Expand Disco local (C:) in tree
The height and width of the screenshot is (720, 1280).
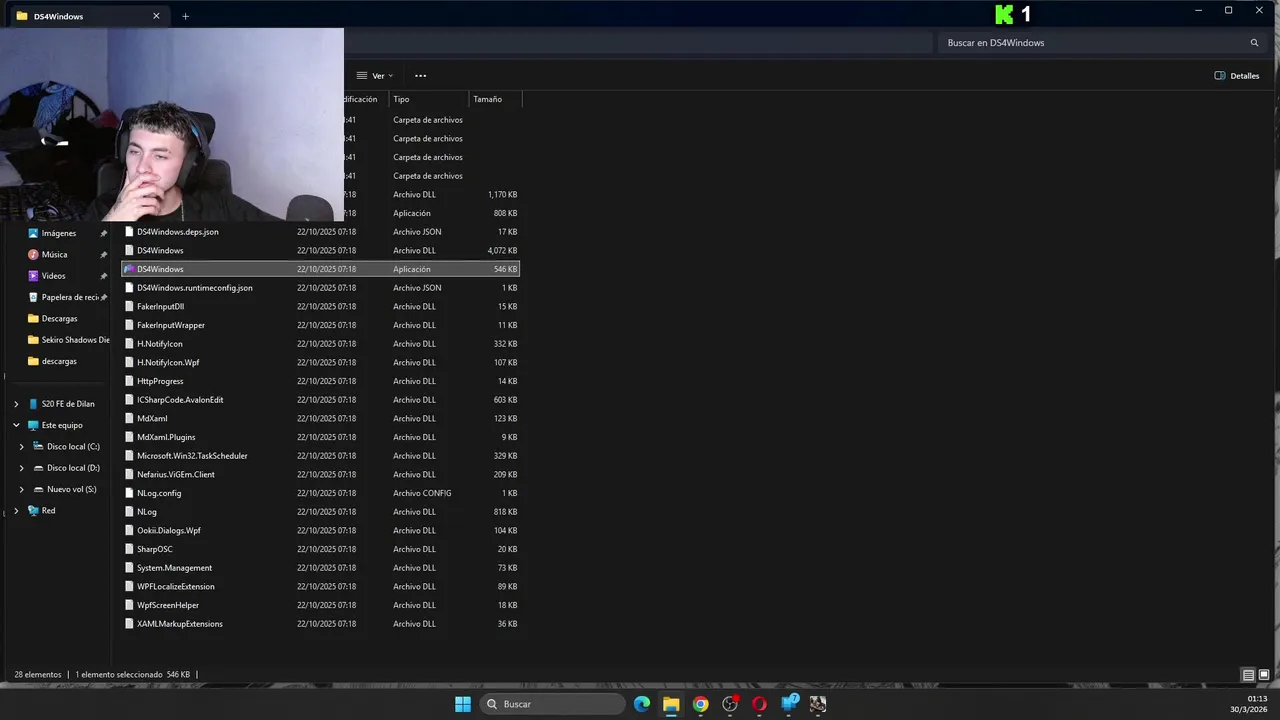click(22, 447)
